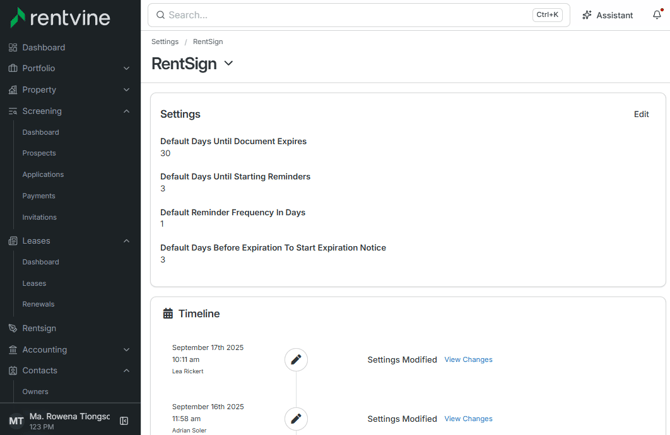Click the Screening icon in the sidebar
This screenshot has width=670, height=435.
pyautogui.click(x=13, y=111)
